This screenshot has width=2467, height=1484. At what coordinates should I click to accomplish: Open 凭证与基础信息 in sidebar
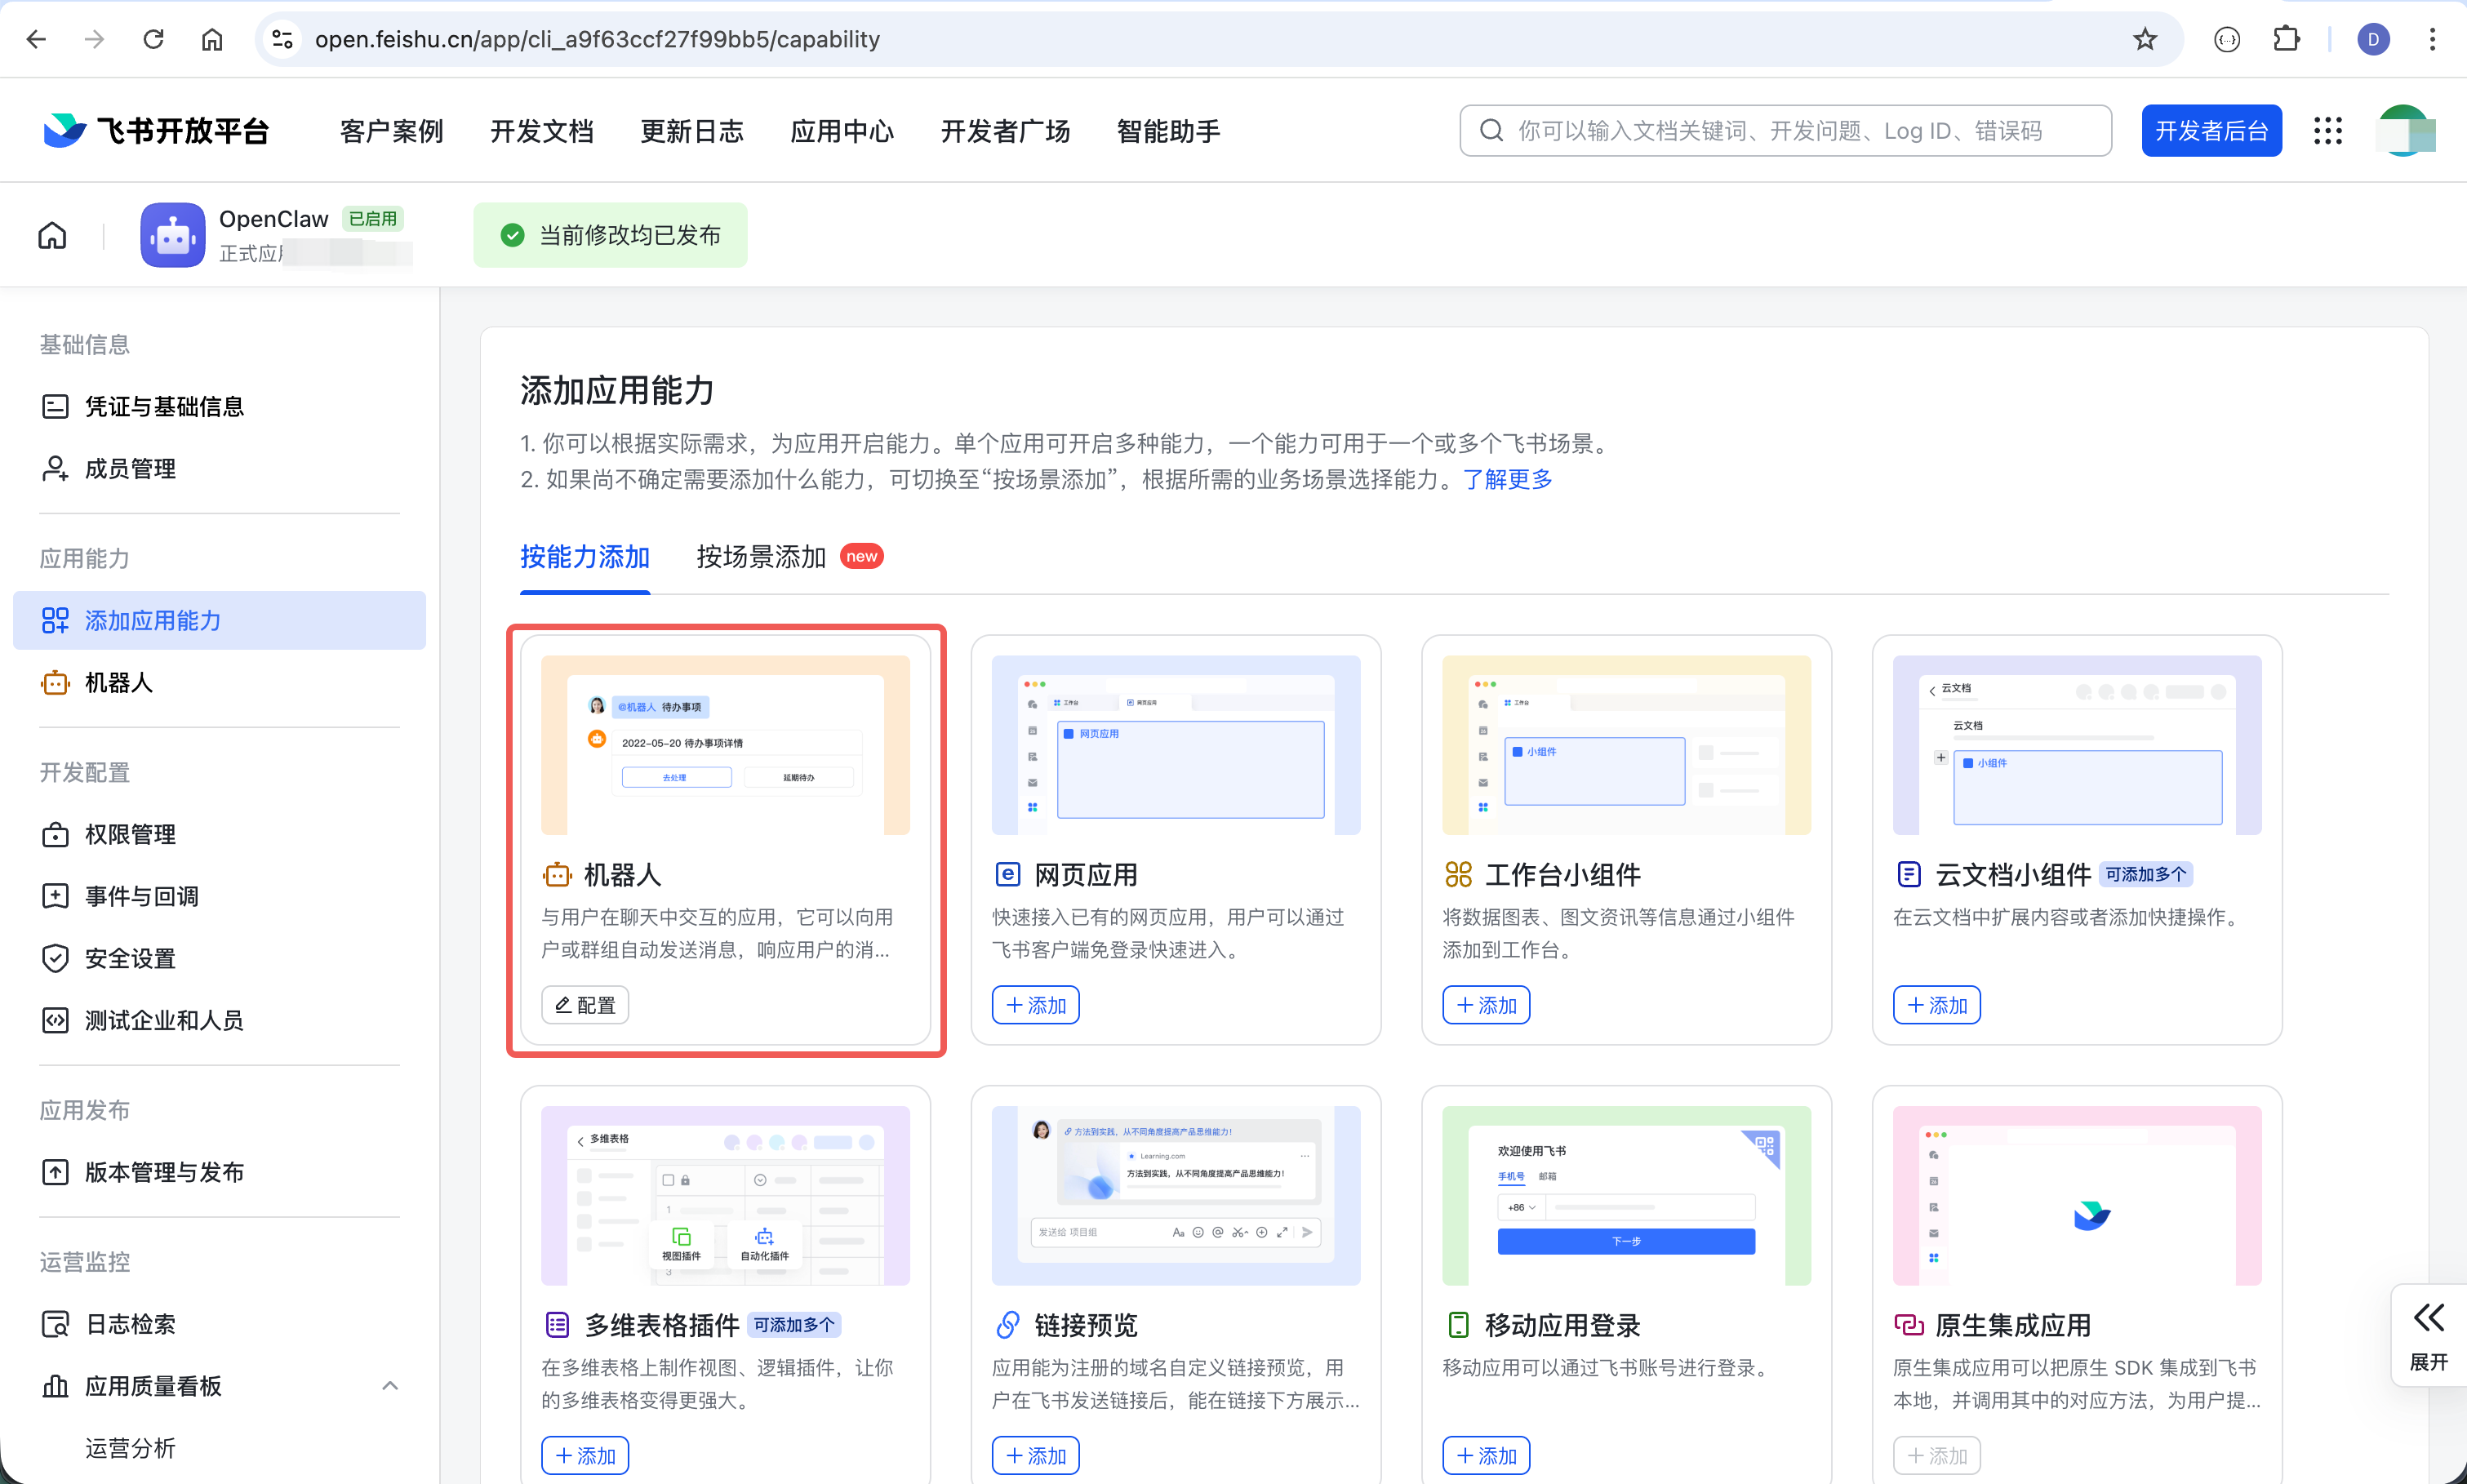point(219,406)
